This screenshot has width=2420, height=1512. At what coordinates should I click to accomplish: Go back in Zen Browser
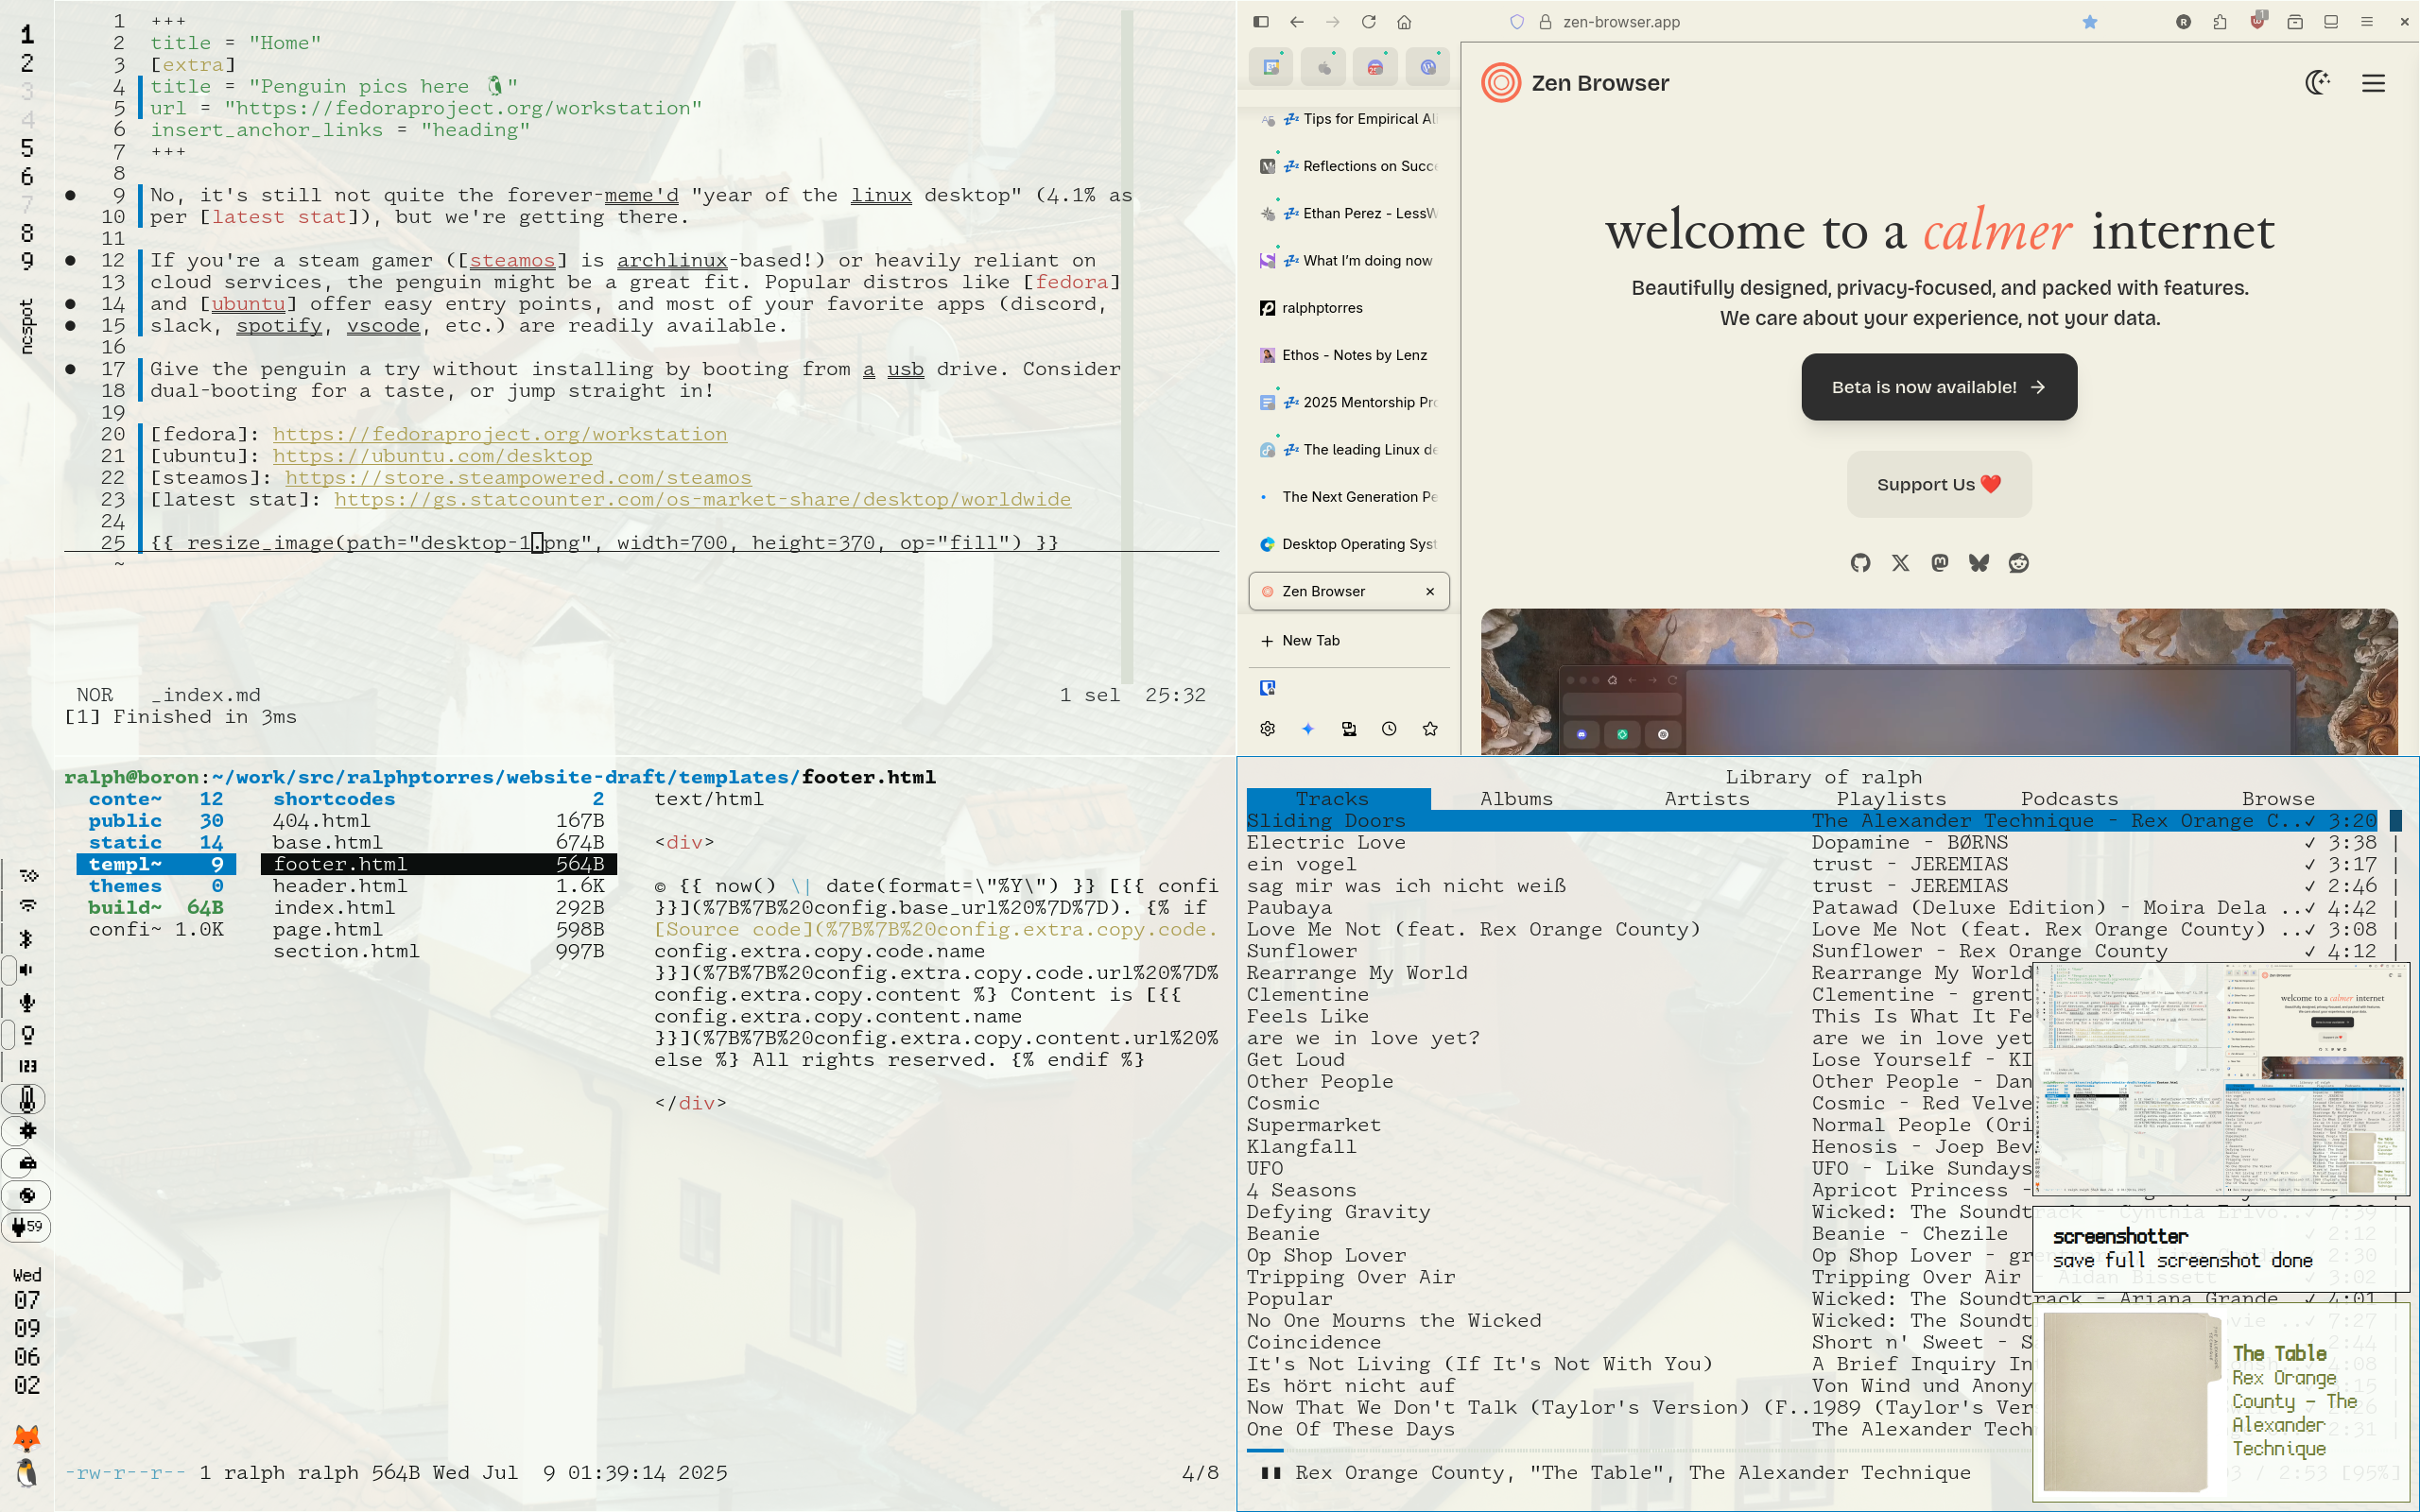(1297, 22)
